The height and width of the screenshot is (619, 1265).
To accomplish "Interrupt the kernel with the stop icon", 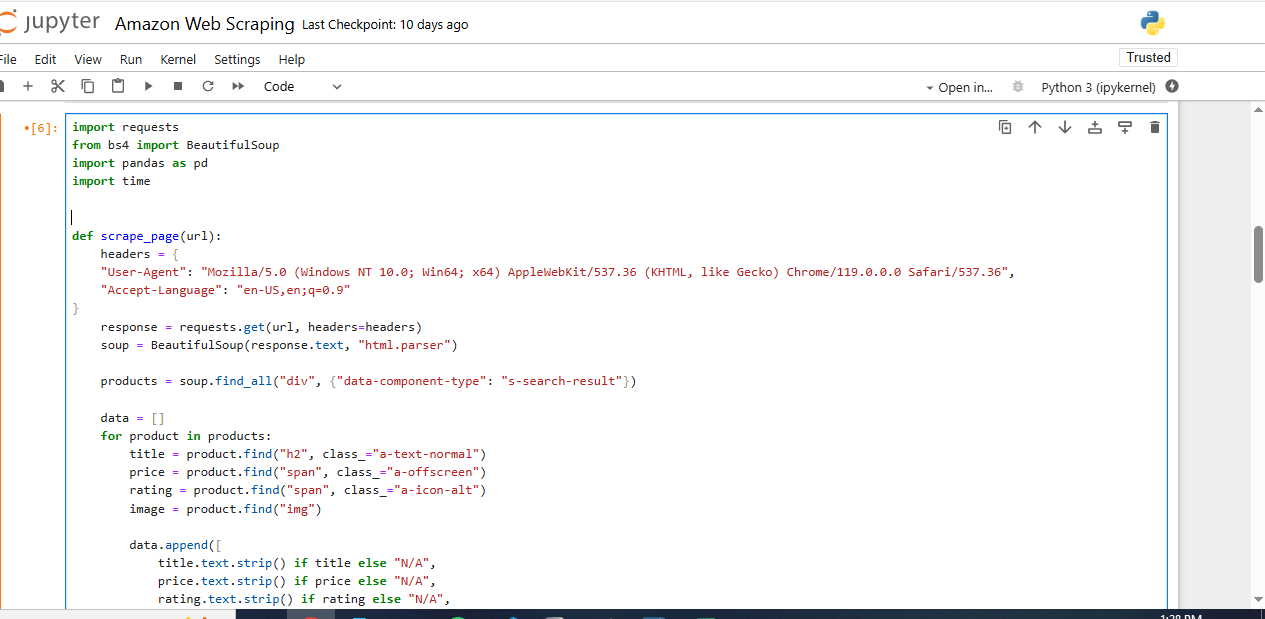I will (x=178, y=87).
